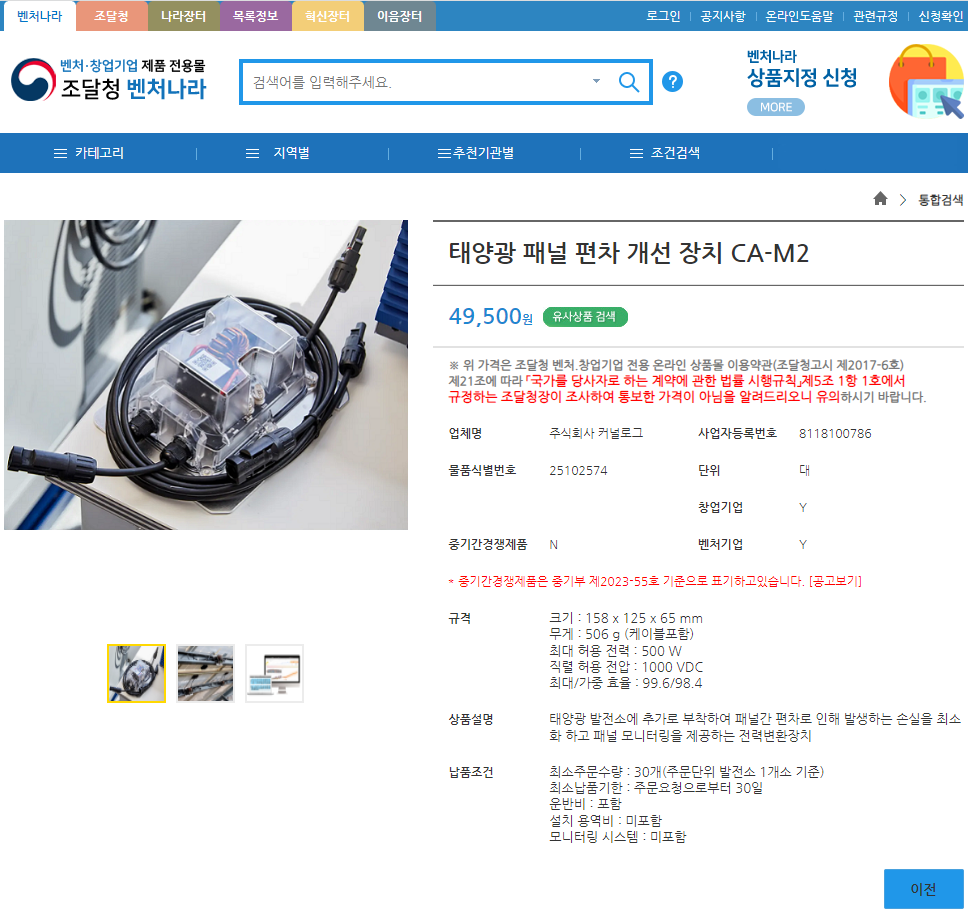Click the magnifying glass search icon
This screenshot has height=917, width=968.
point(628,82)
